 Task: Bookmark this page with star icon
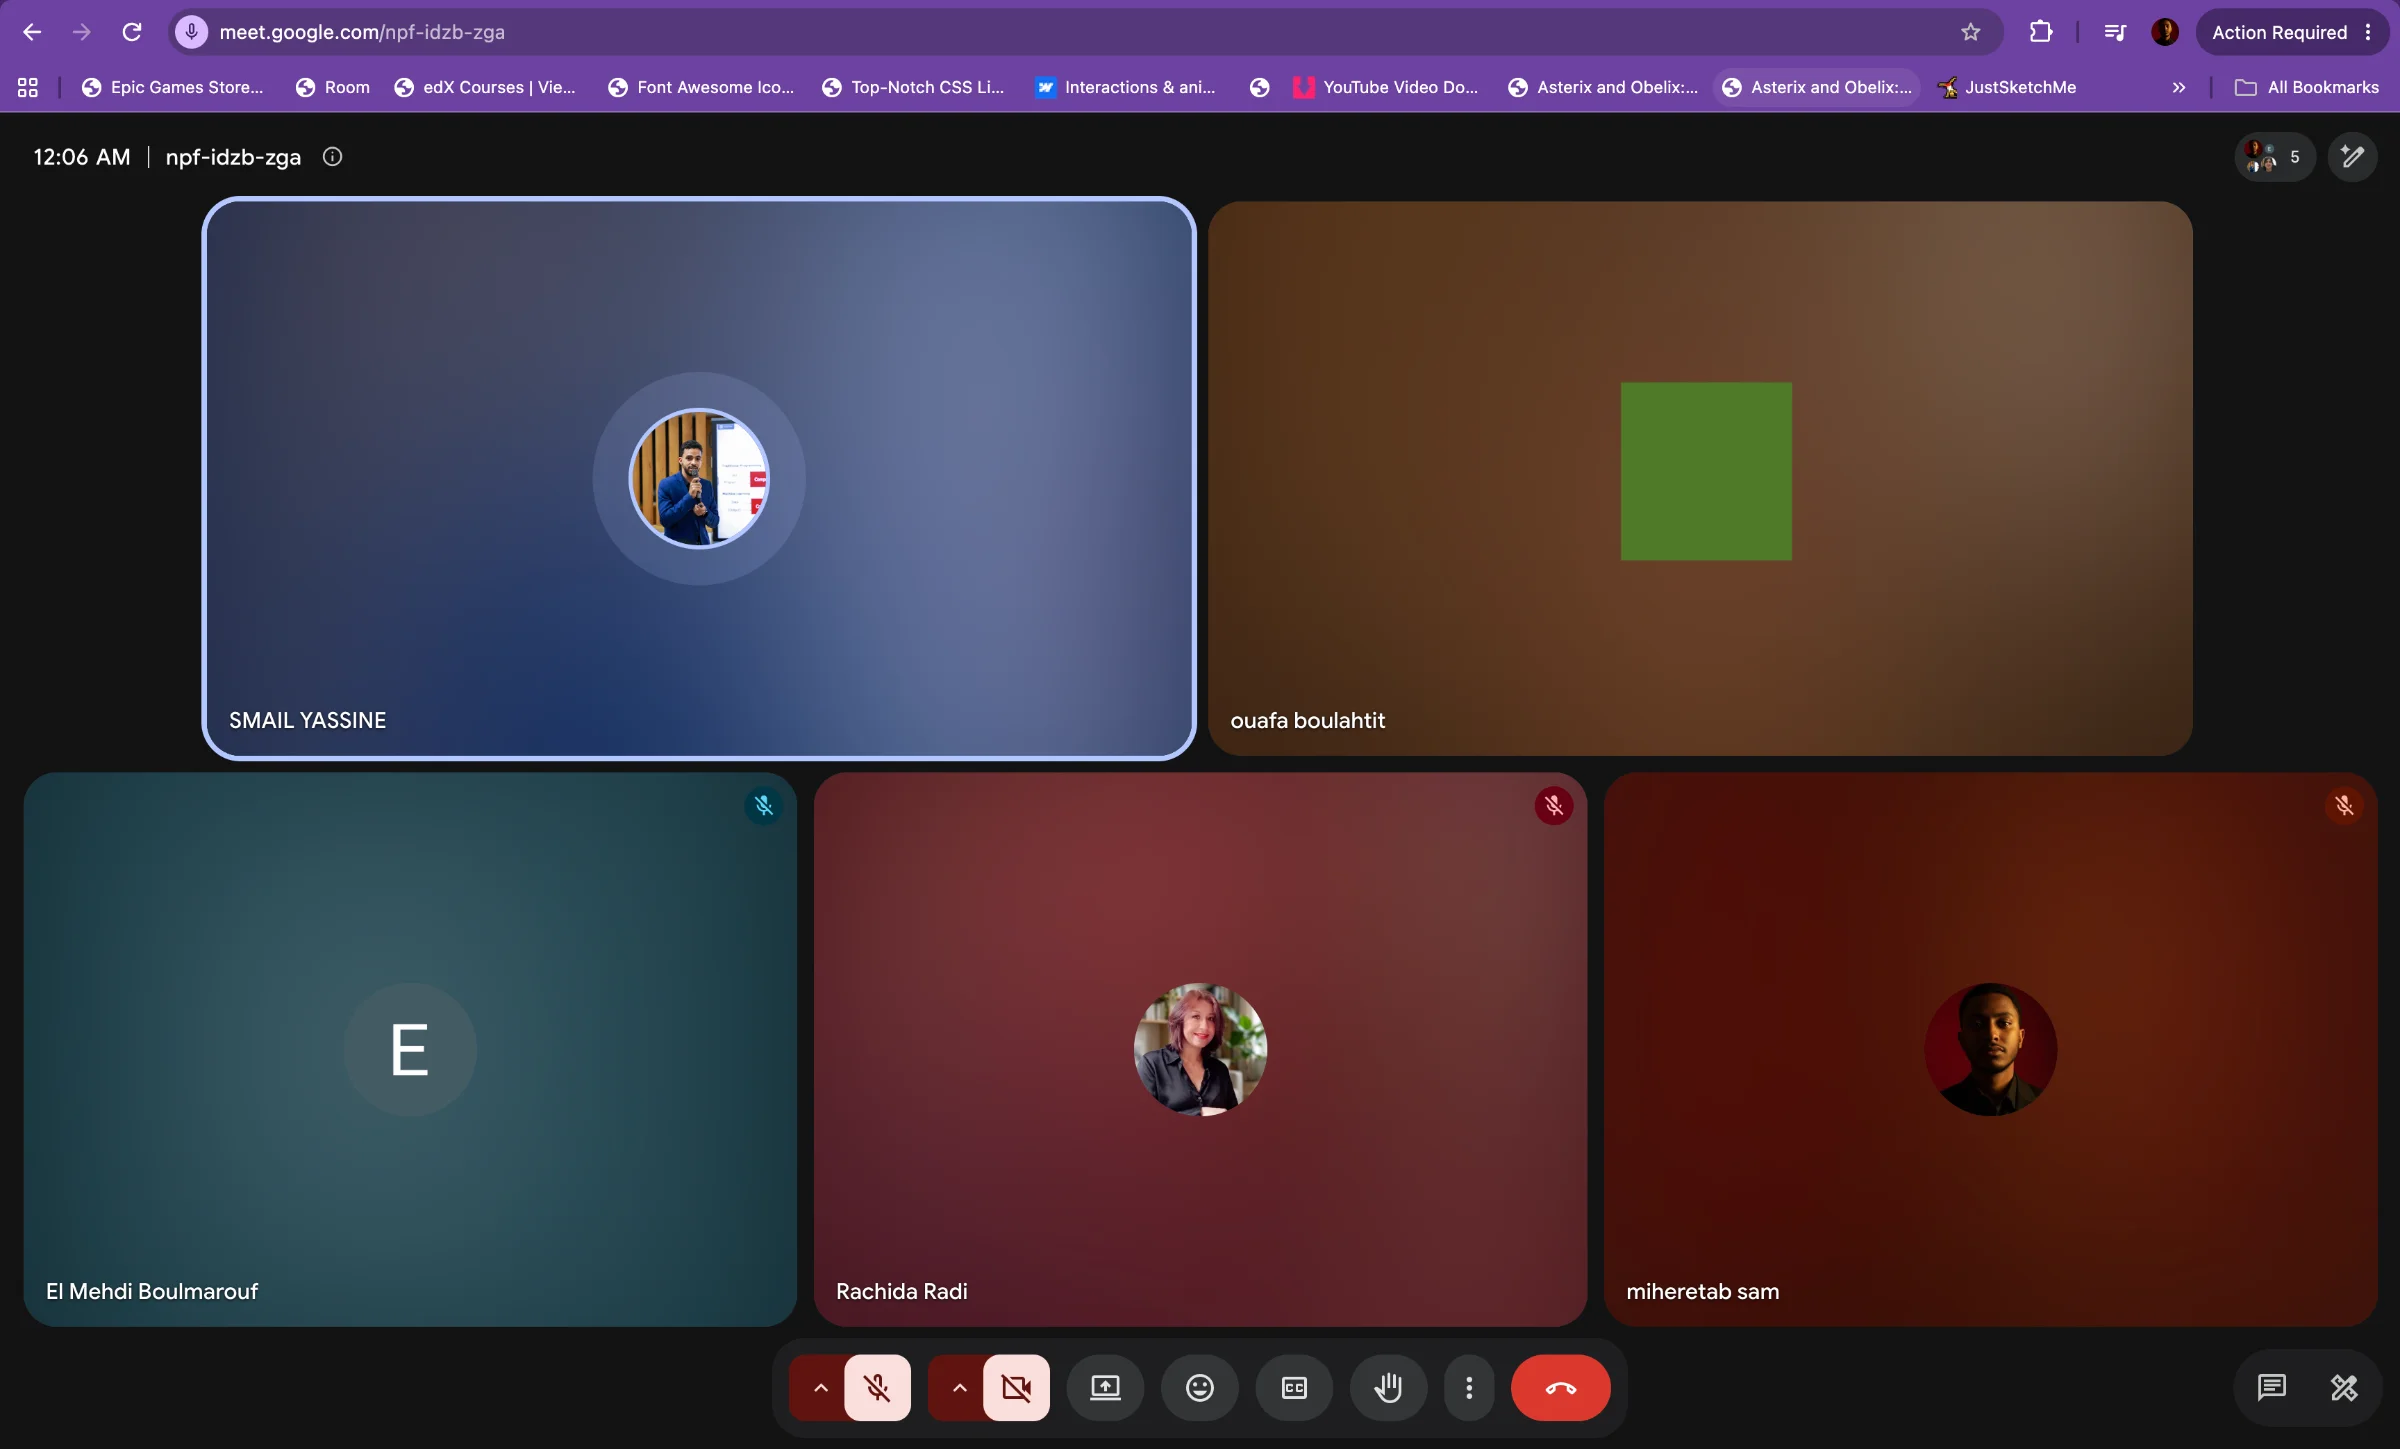point(1970,32)
